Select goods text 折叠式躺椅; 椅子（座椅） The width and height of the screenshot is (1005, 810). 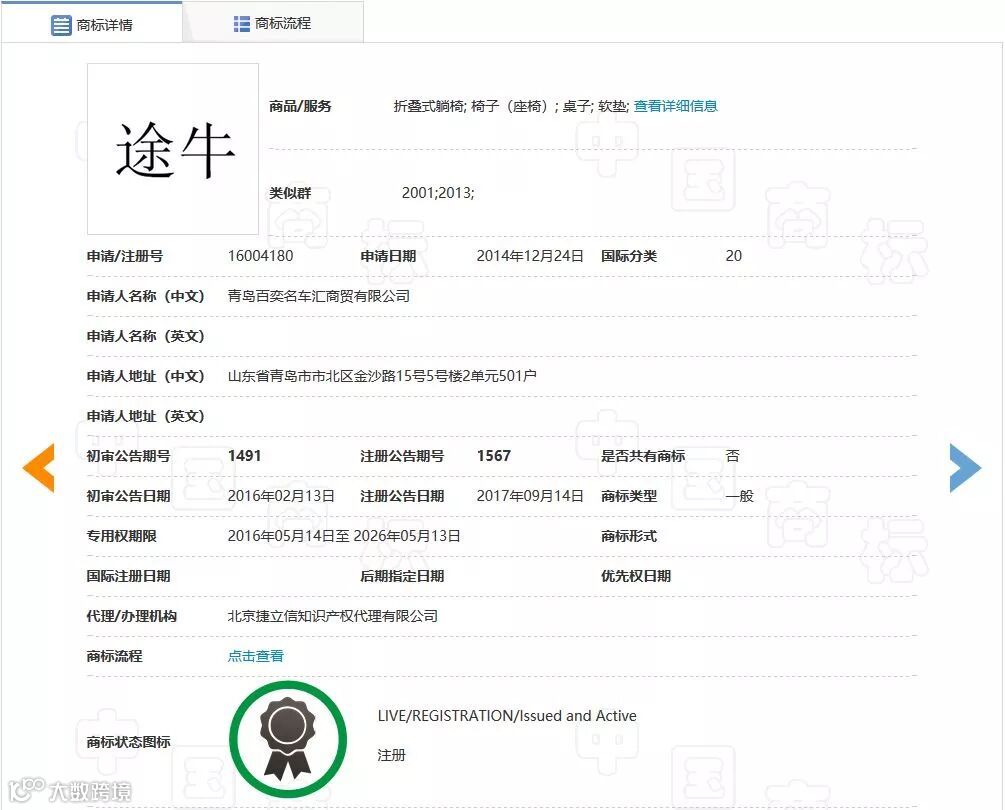tap(474, 106)
